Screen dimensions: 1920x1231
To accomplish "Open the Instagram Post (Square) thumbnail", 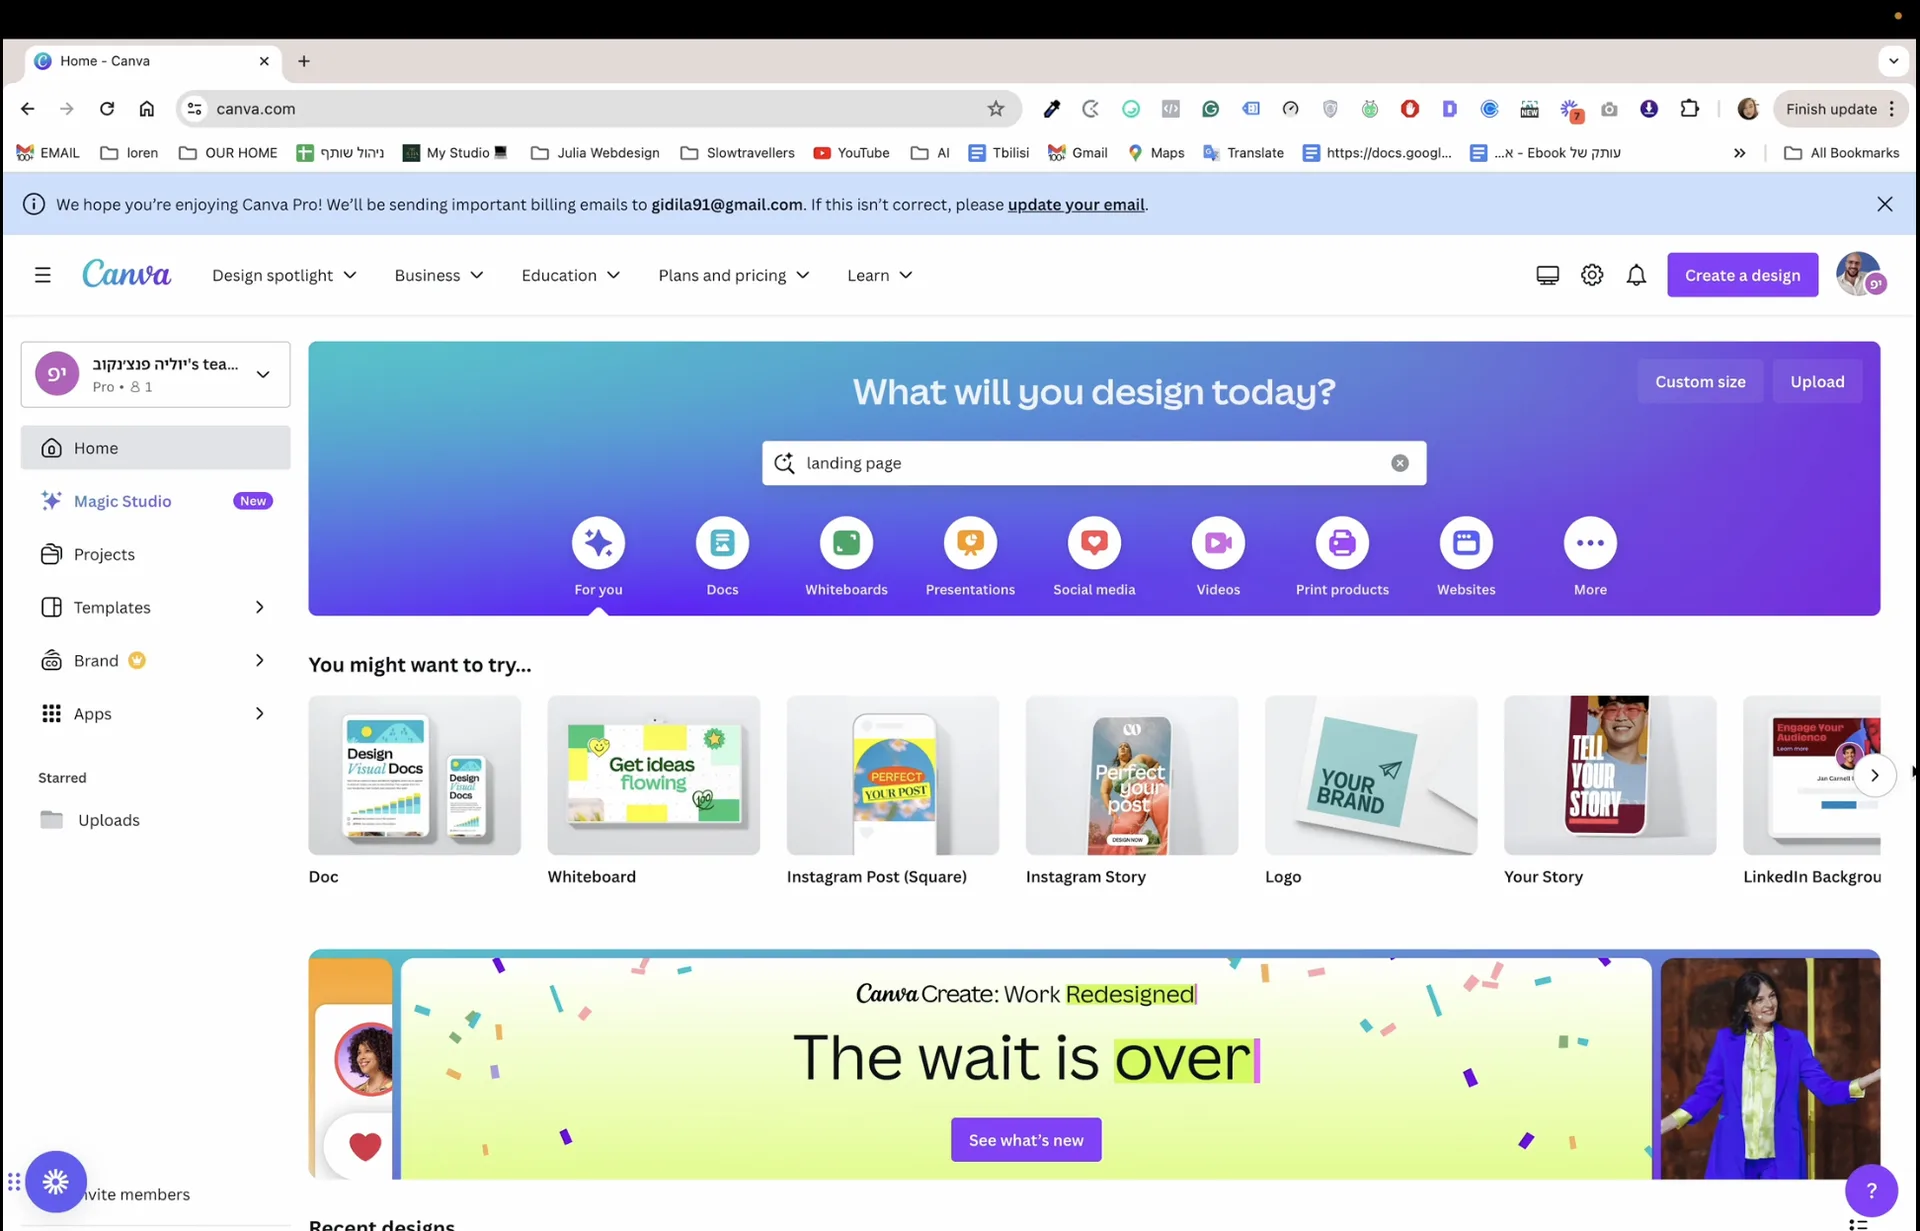I will [x=892, y=775].
